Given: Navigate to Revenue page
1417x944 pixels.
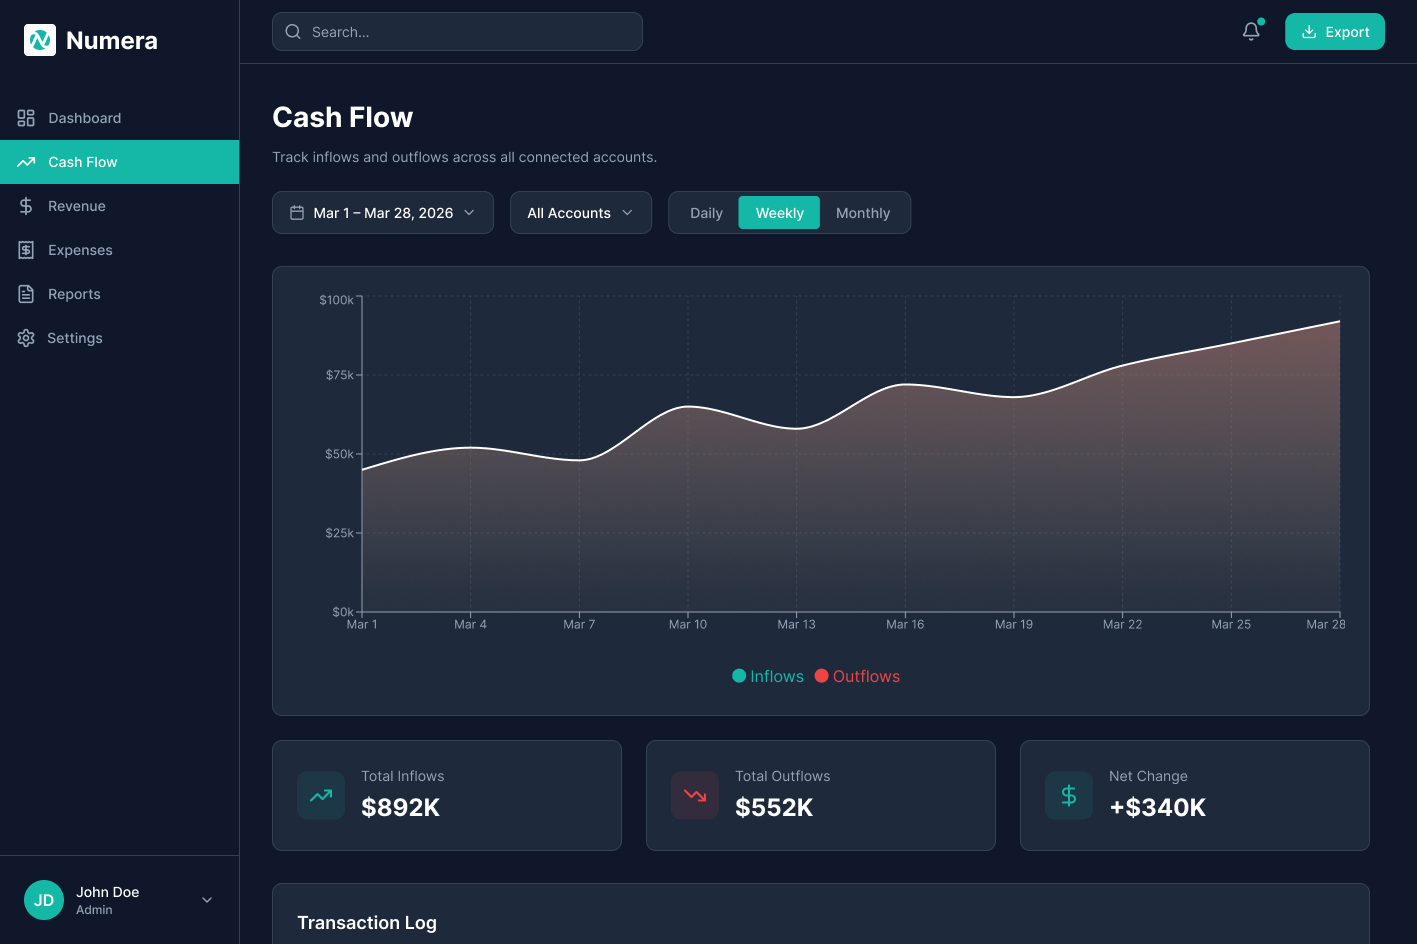Looking at the screenshot, I should click(x=120, y=206).
